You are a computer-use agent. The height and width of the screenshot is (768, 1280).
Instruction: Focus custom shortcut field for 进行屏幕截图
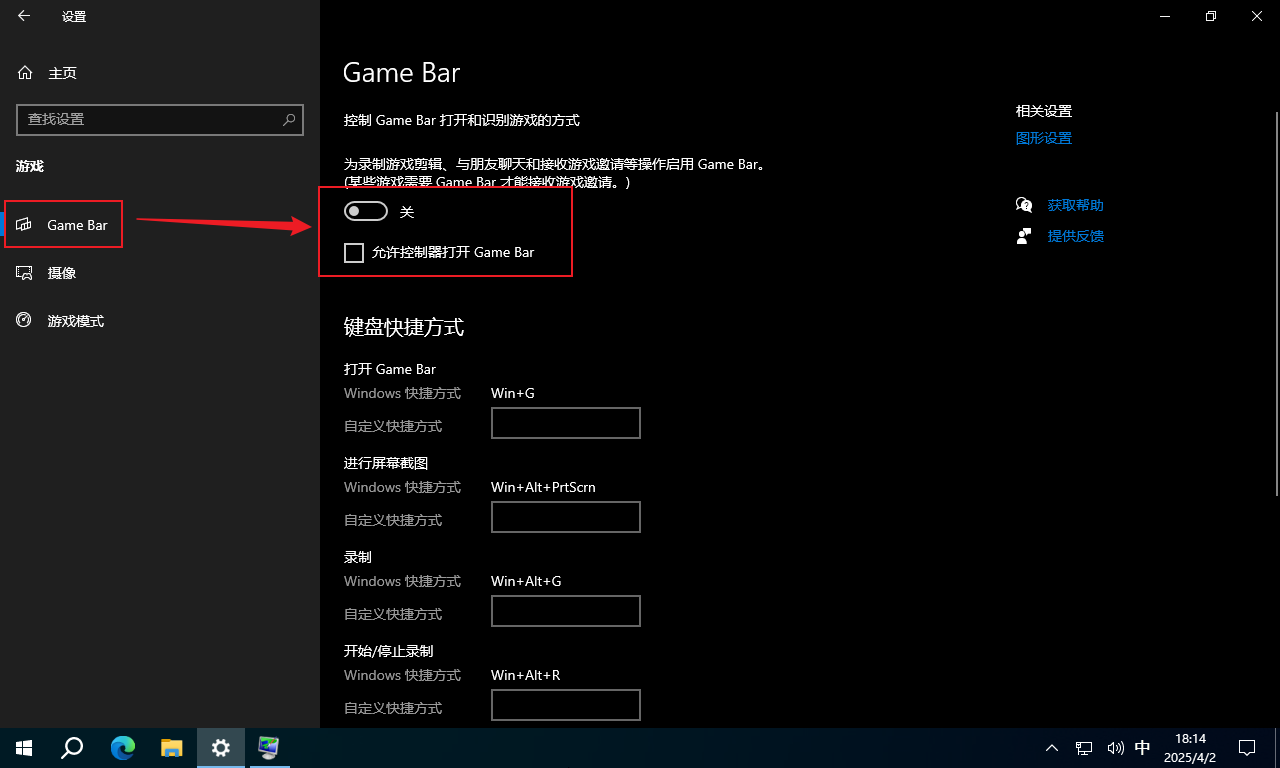point(566,517)
